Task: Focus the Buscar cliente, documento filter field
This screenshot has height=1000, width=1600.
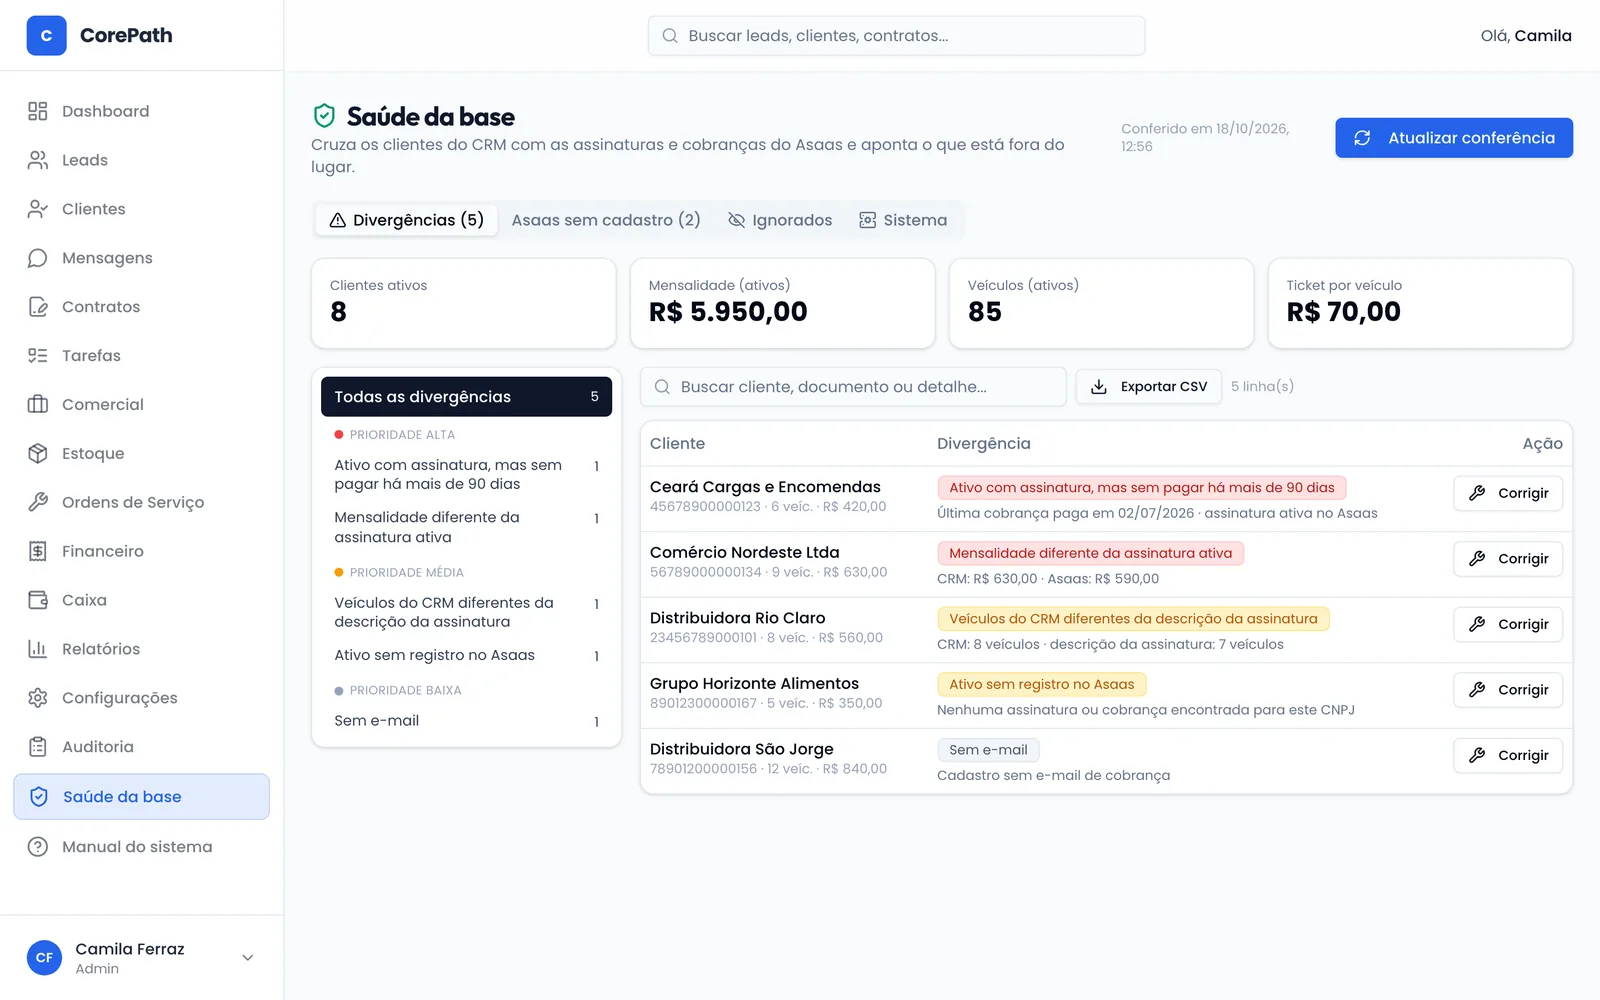Action: tap(853, 387)
